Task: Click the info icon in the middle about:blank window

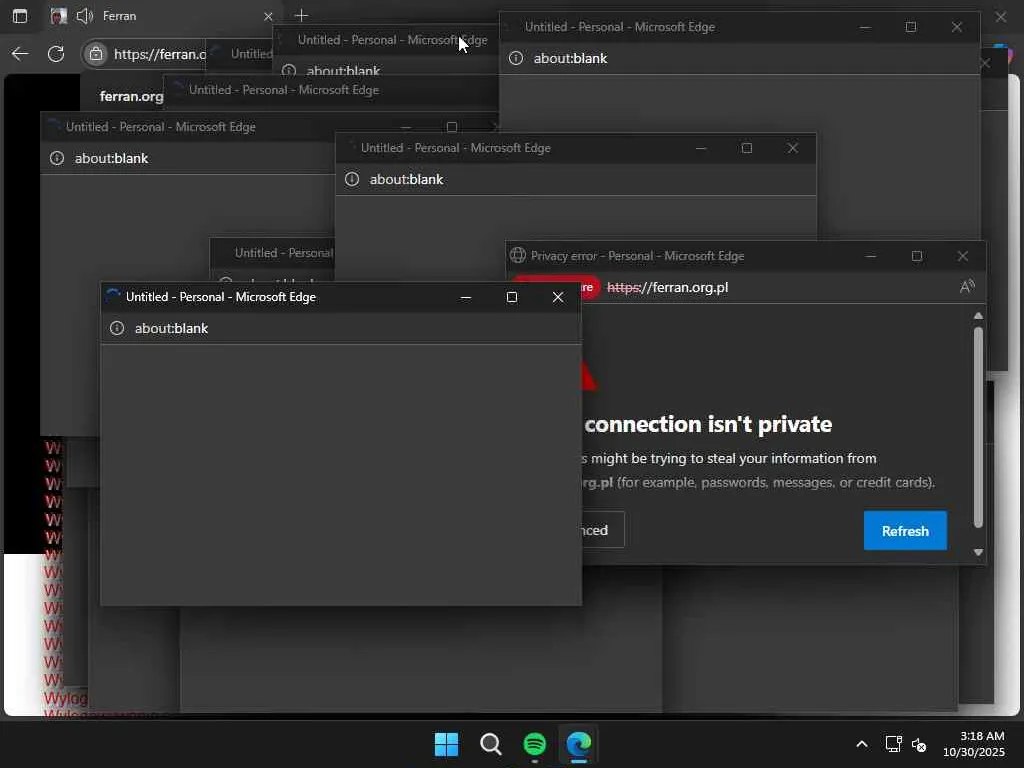Action: coord(352,179)
